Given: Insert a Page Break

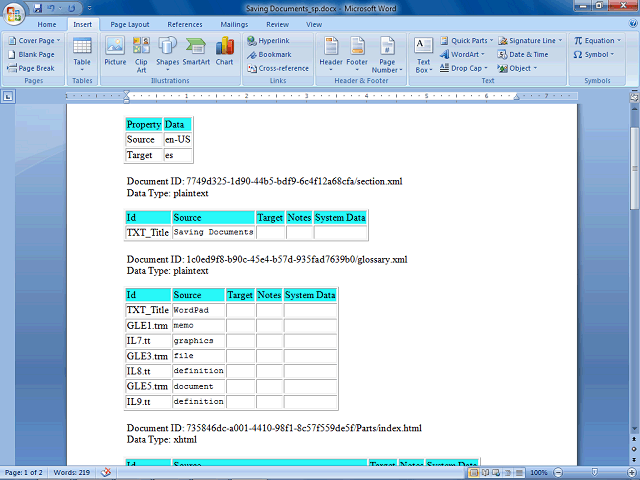Looking at the screenshot, I should tap(31, 68).
